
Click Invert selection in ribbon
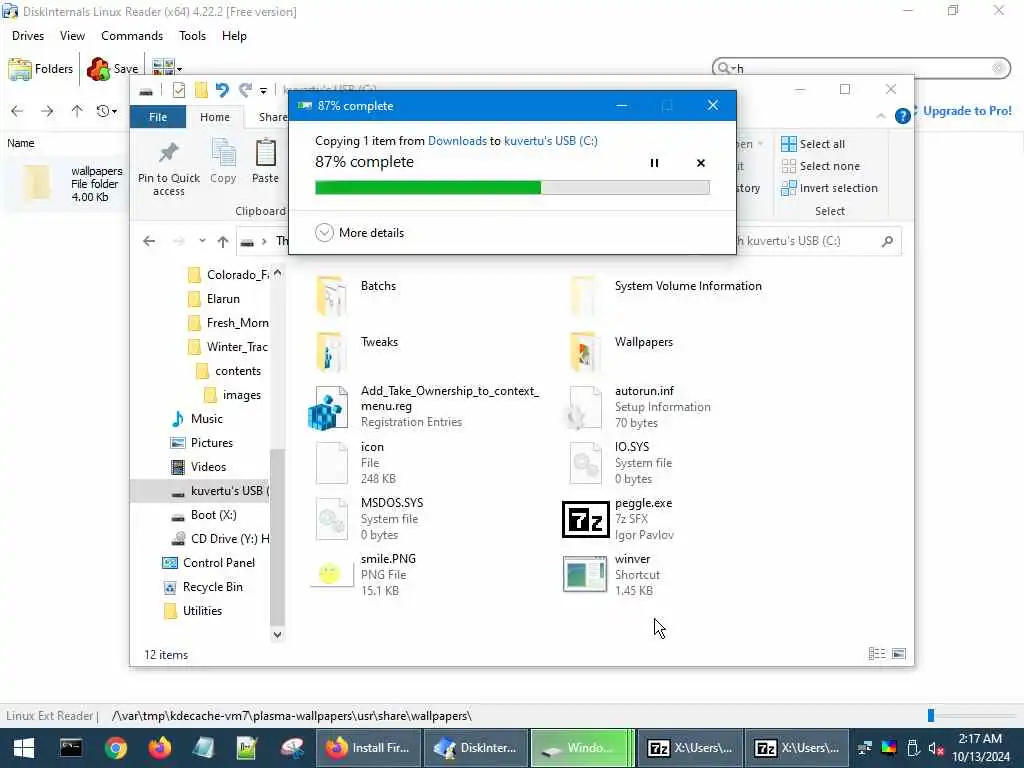tap(829, 188)
